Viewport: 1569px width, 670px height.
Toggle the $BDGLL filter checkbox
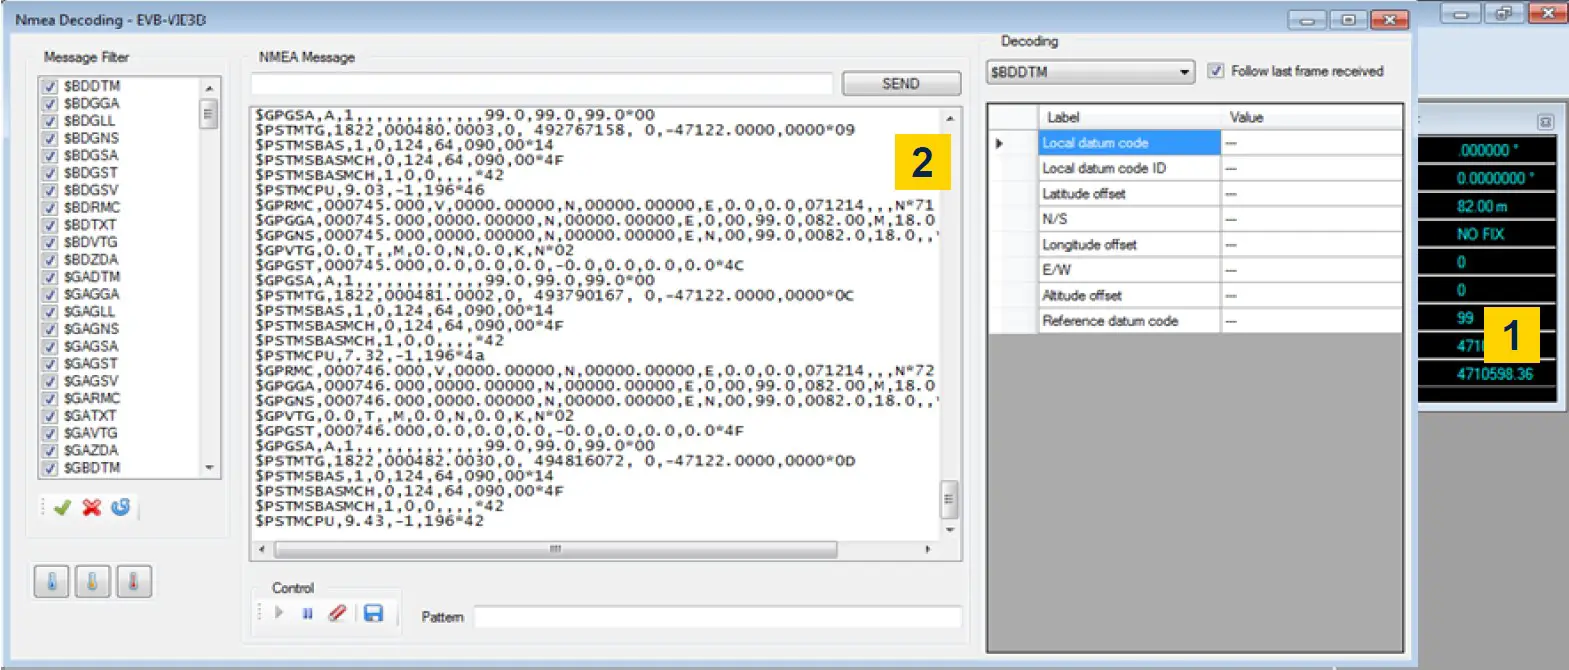[x=49, y=121]
